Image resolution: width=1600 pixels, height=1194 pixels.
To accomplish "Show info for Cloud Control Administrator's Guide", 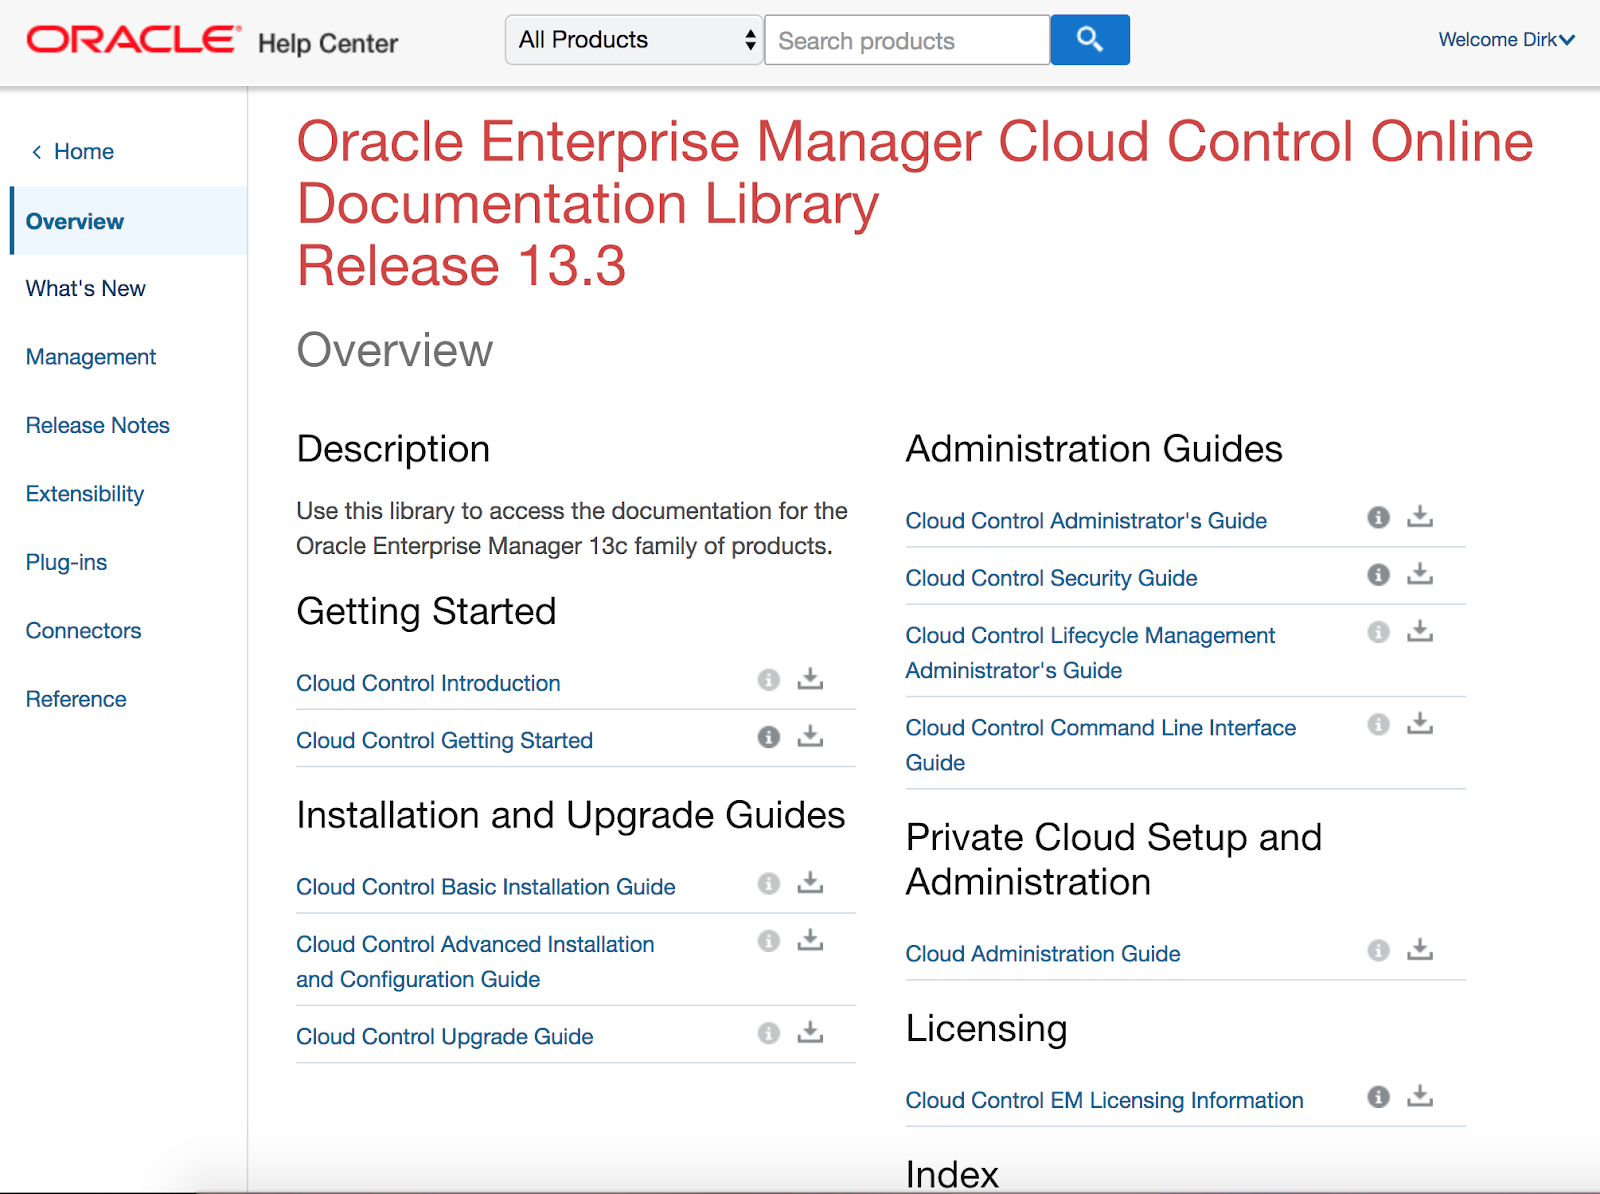I will pyautogui.click(x=1378, y=517).
